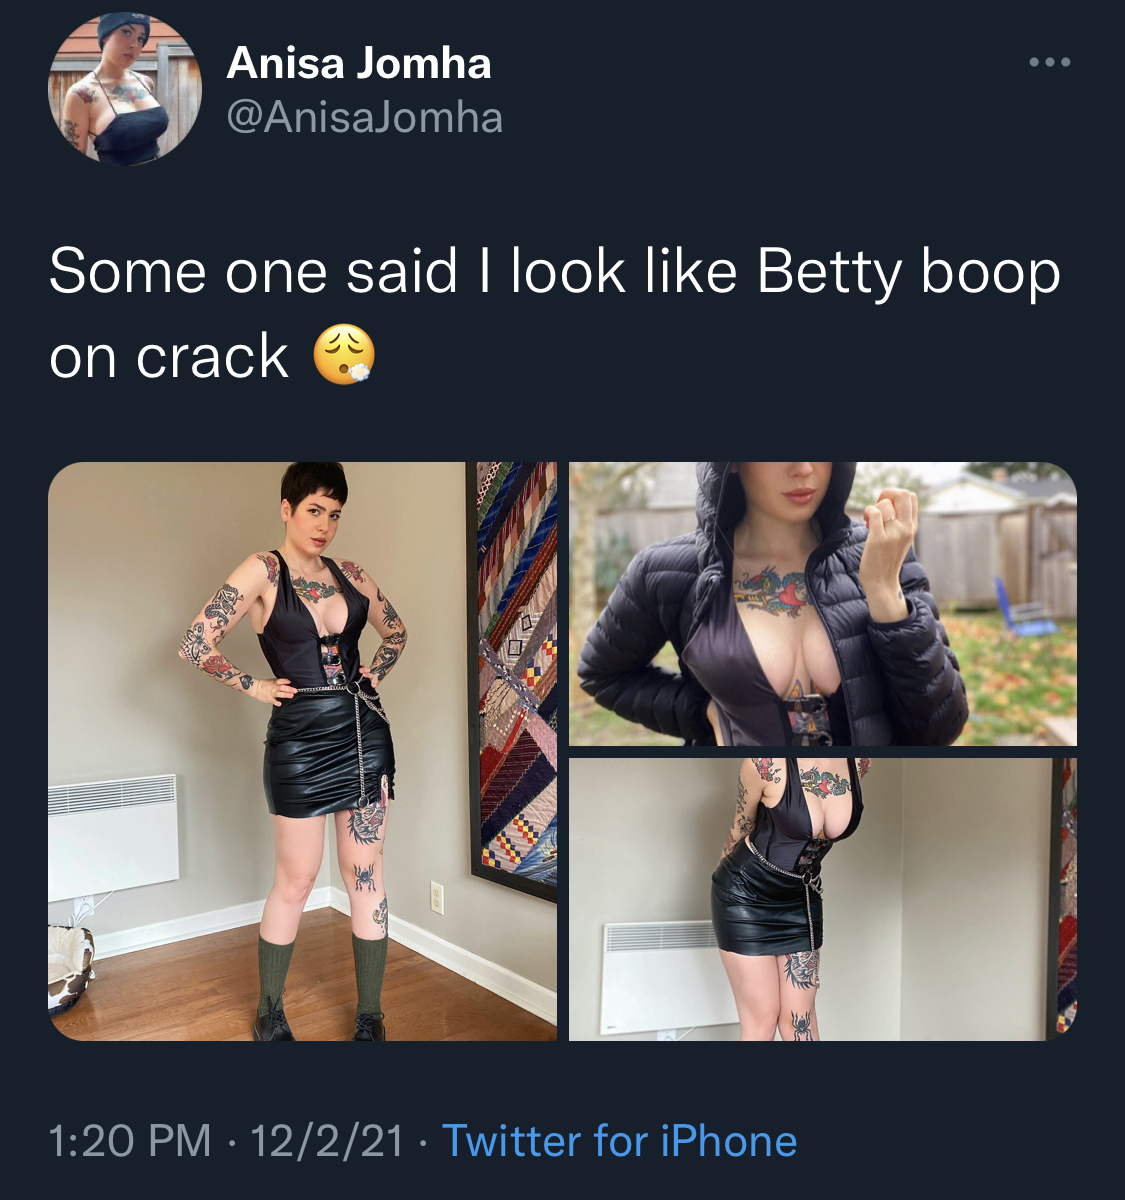This screenshot has height=1200, width=1125.
Task: Open Anisa Jomha's round profile avatar
Action: coord(124,89)
